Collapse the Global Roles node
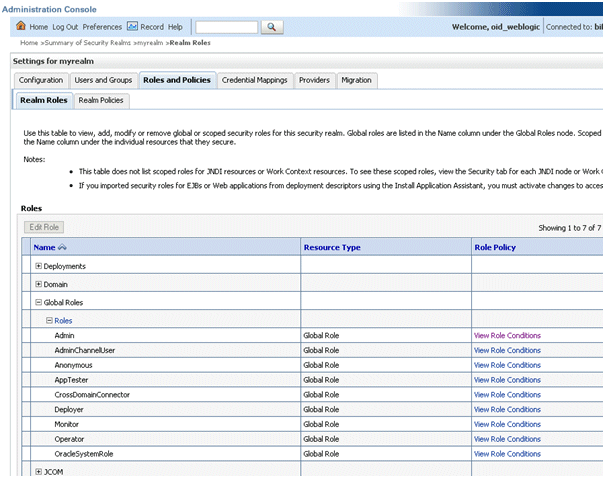The height and width of the screenshot is (477, 604). coord(39,302)
